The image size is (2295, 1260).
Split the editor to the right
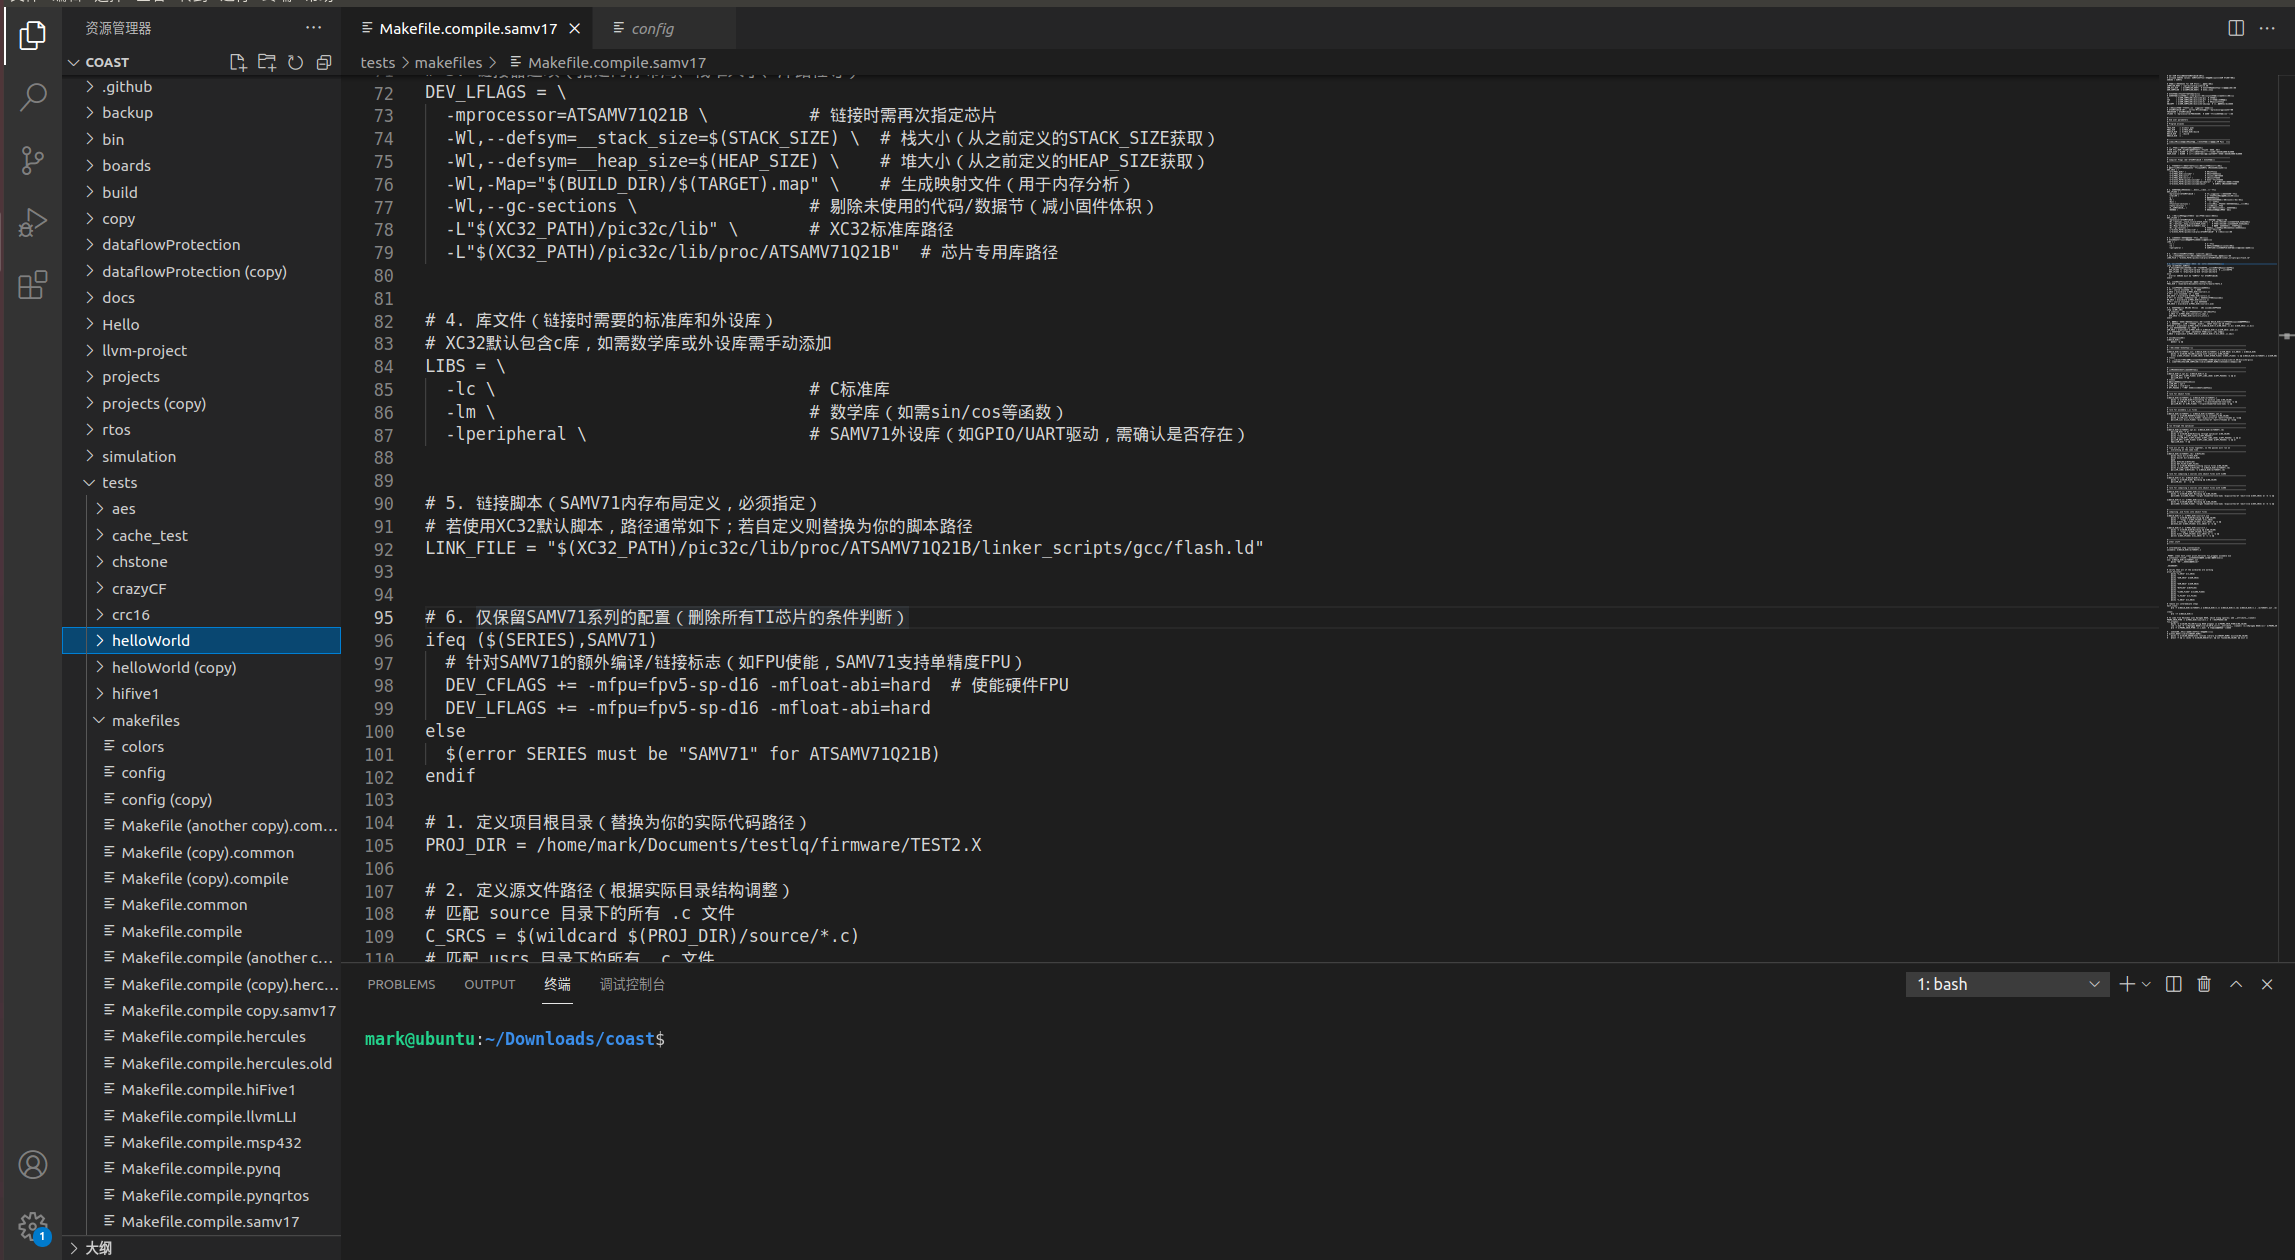(2236, 28)
